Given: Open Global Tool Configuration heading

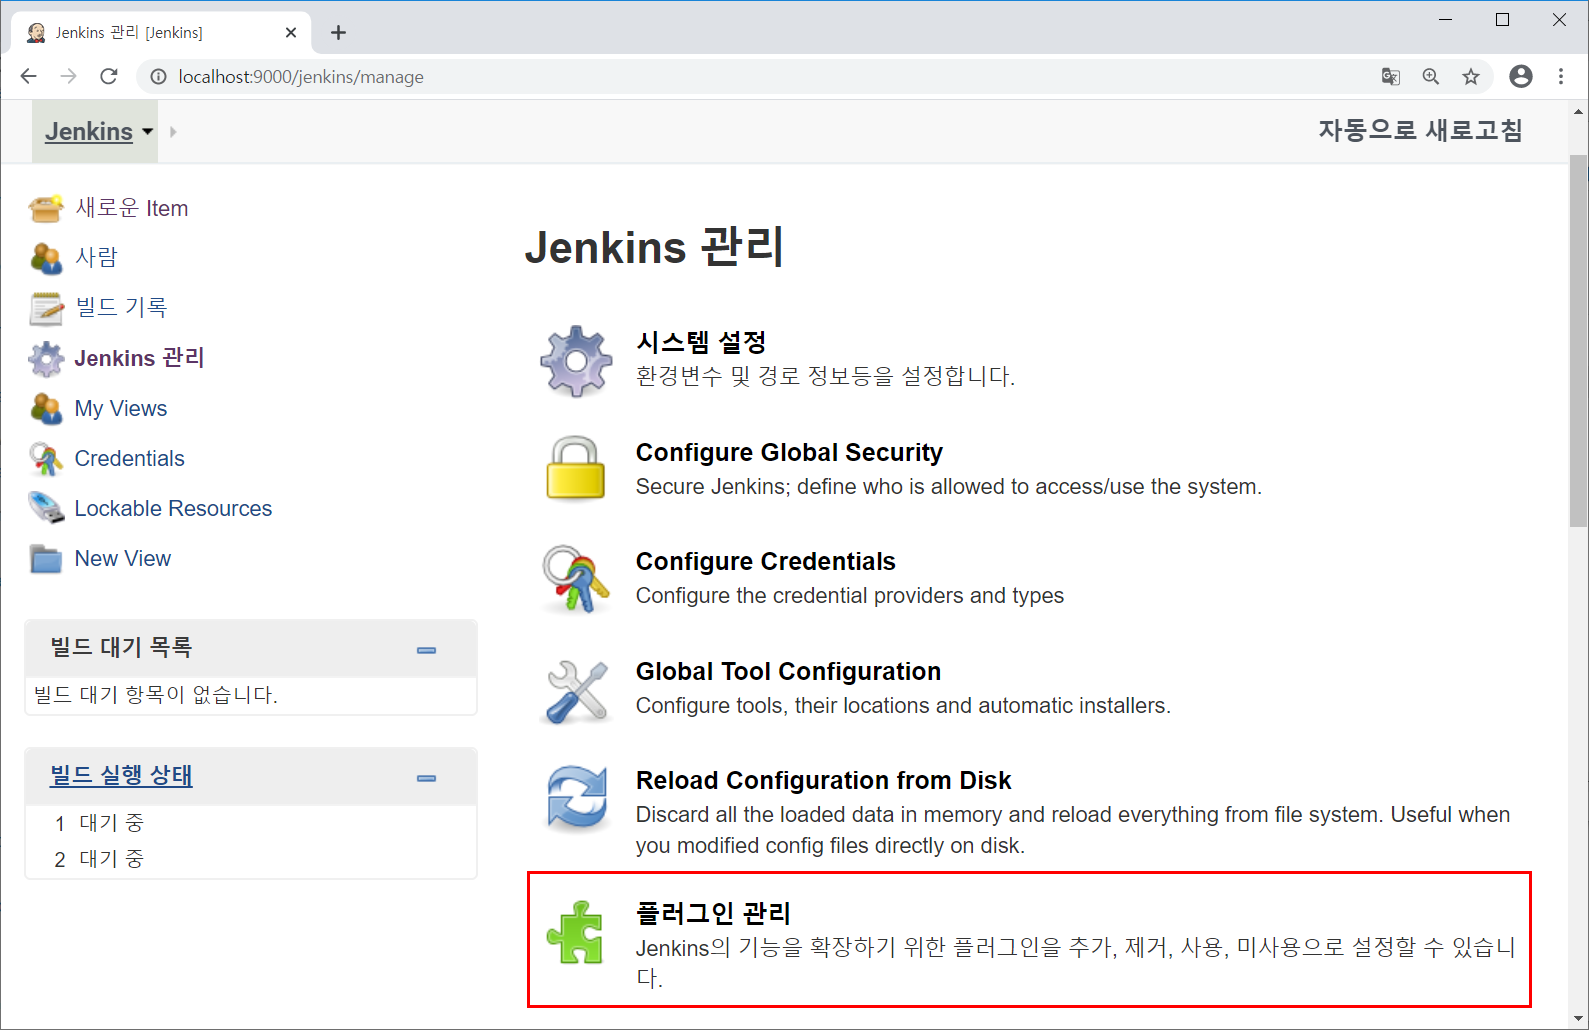Looking at the screenshot, I should click(788, 671).
